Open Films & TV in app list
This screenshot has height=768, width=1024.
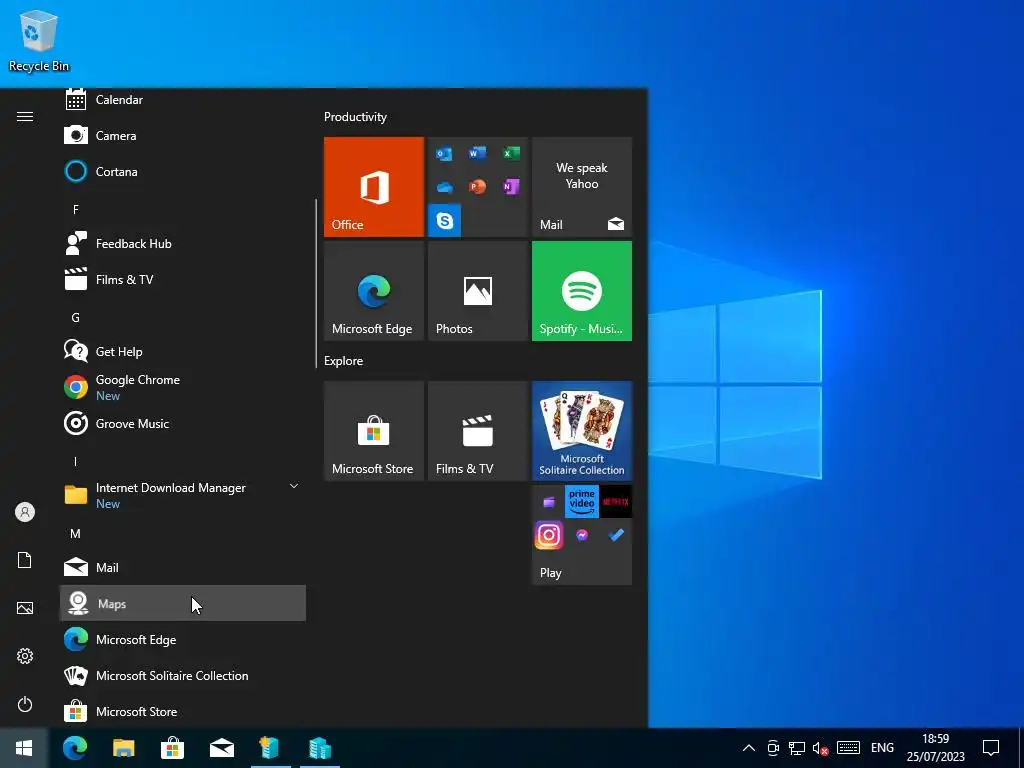(183, 280)
